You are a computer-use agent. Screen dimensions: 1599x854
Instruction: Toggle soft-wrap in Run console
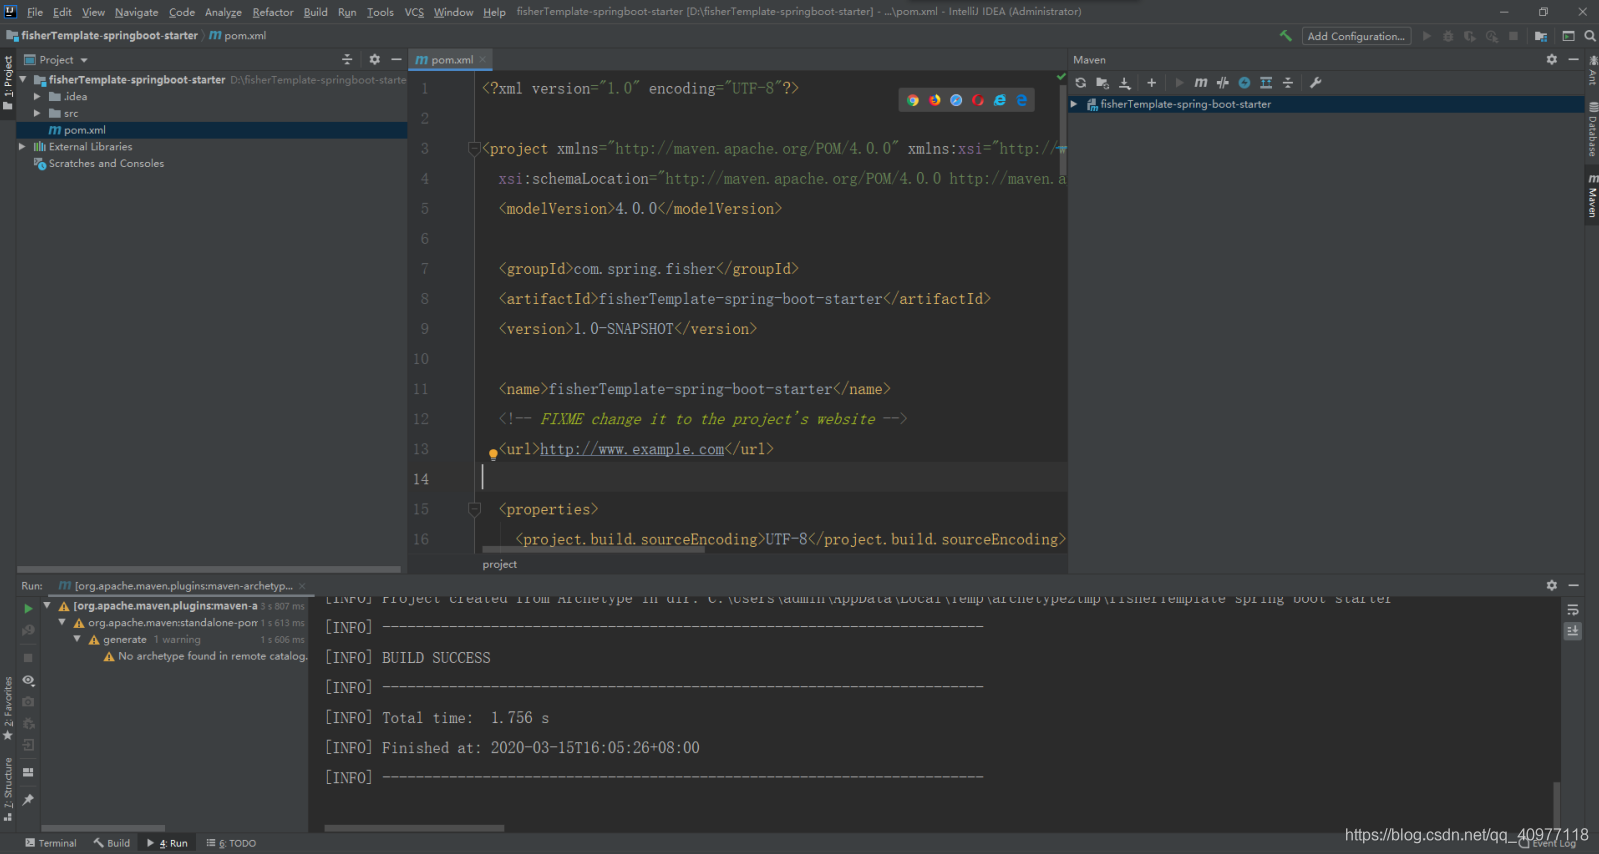click(x=1572, y=610)
